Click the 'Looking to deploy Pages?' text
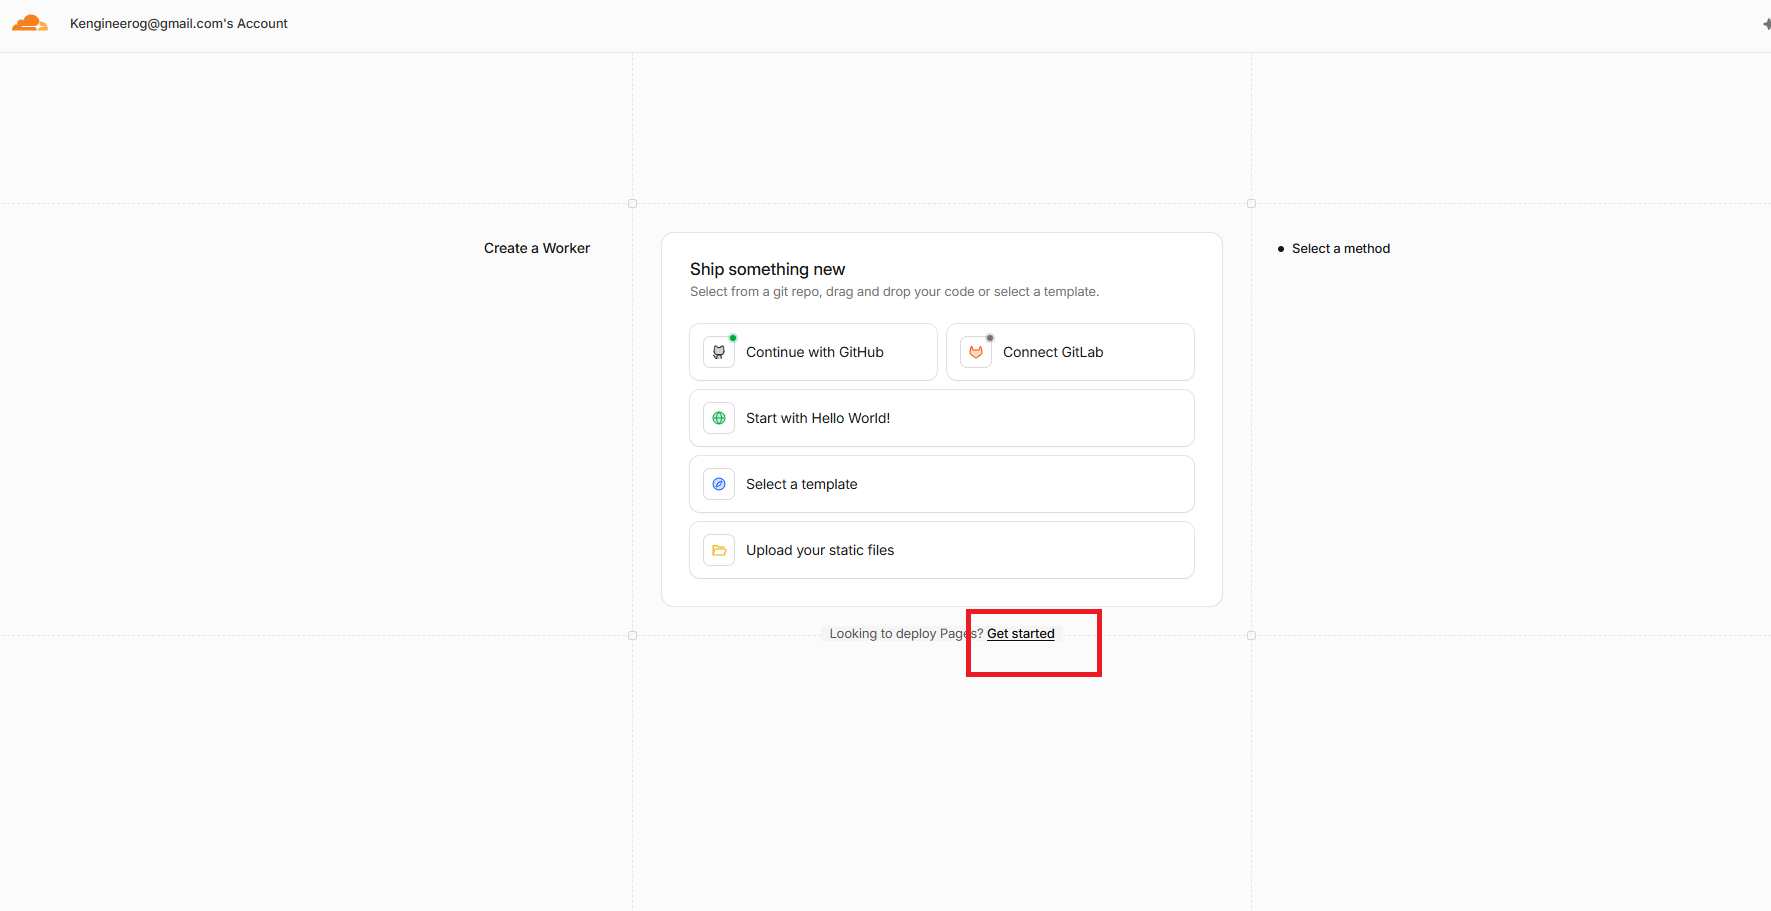 906,634
